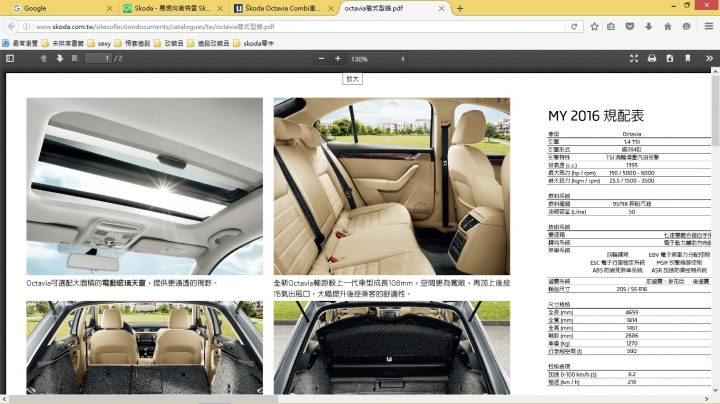Show site information icon in address bar
Viewport: 720px width, 404px height.
point(27,27)
